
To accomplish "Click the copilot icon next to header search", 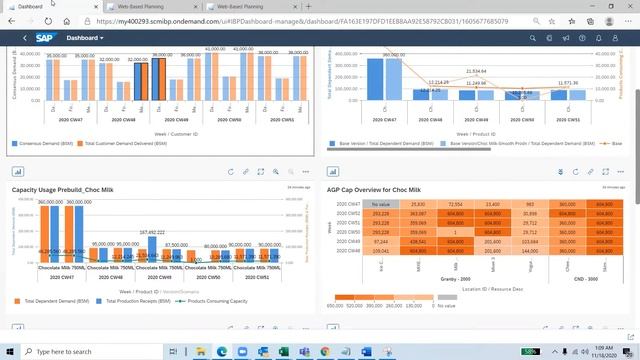I will (549, 38).
